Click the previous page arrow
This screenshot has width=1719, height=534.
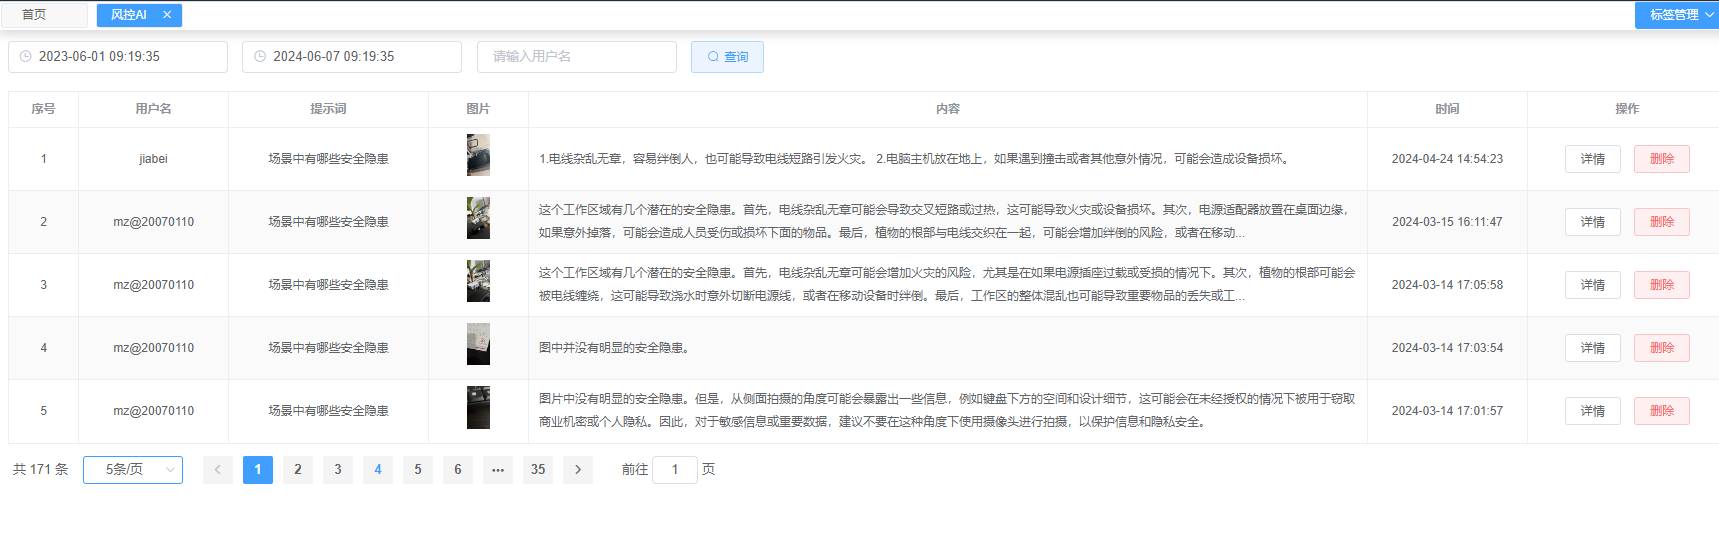pyautogui.click(x=218, y=470)
